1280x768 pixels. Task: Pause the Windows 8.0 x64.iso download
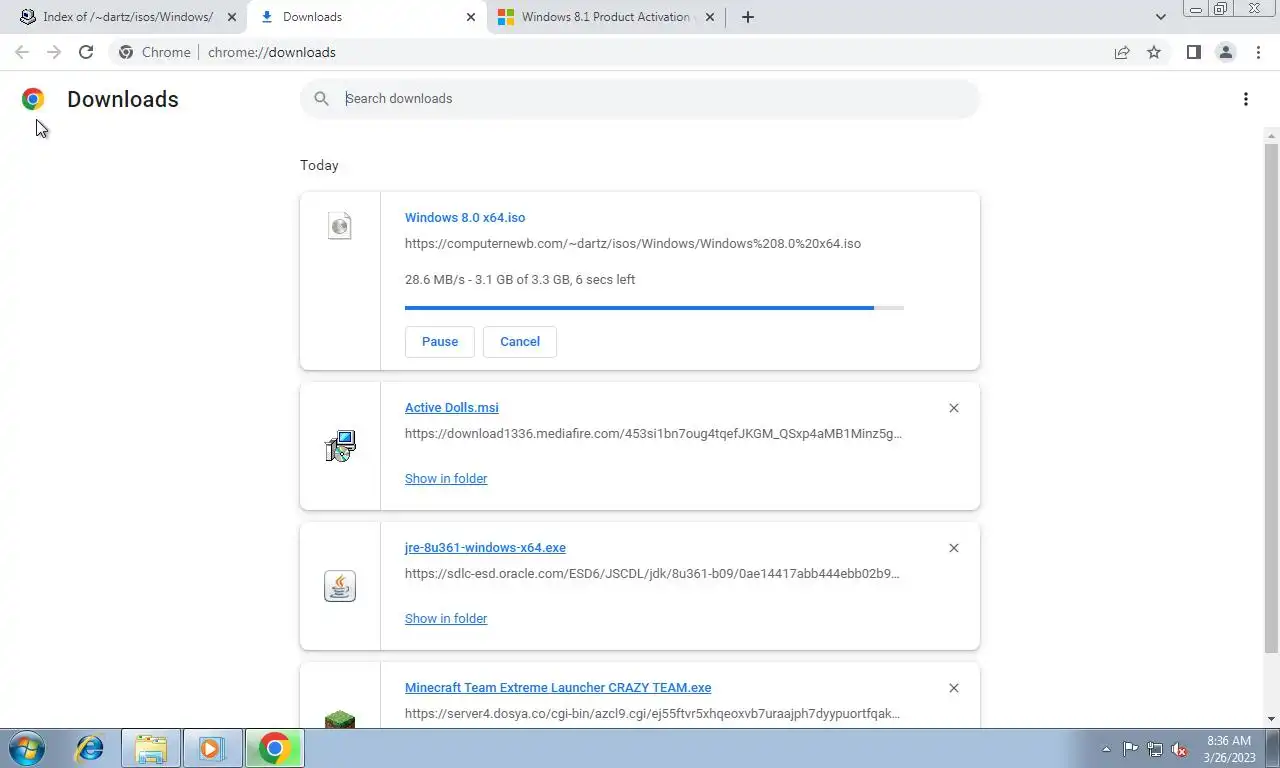coord(440,342)
